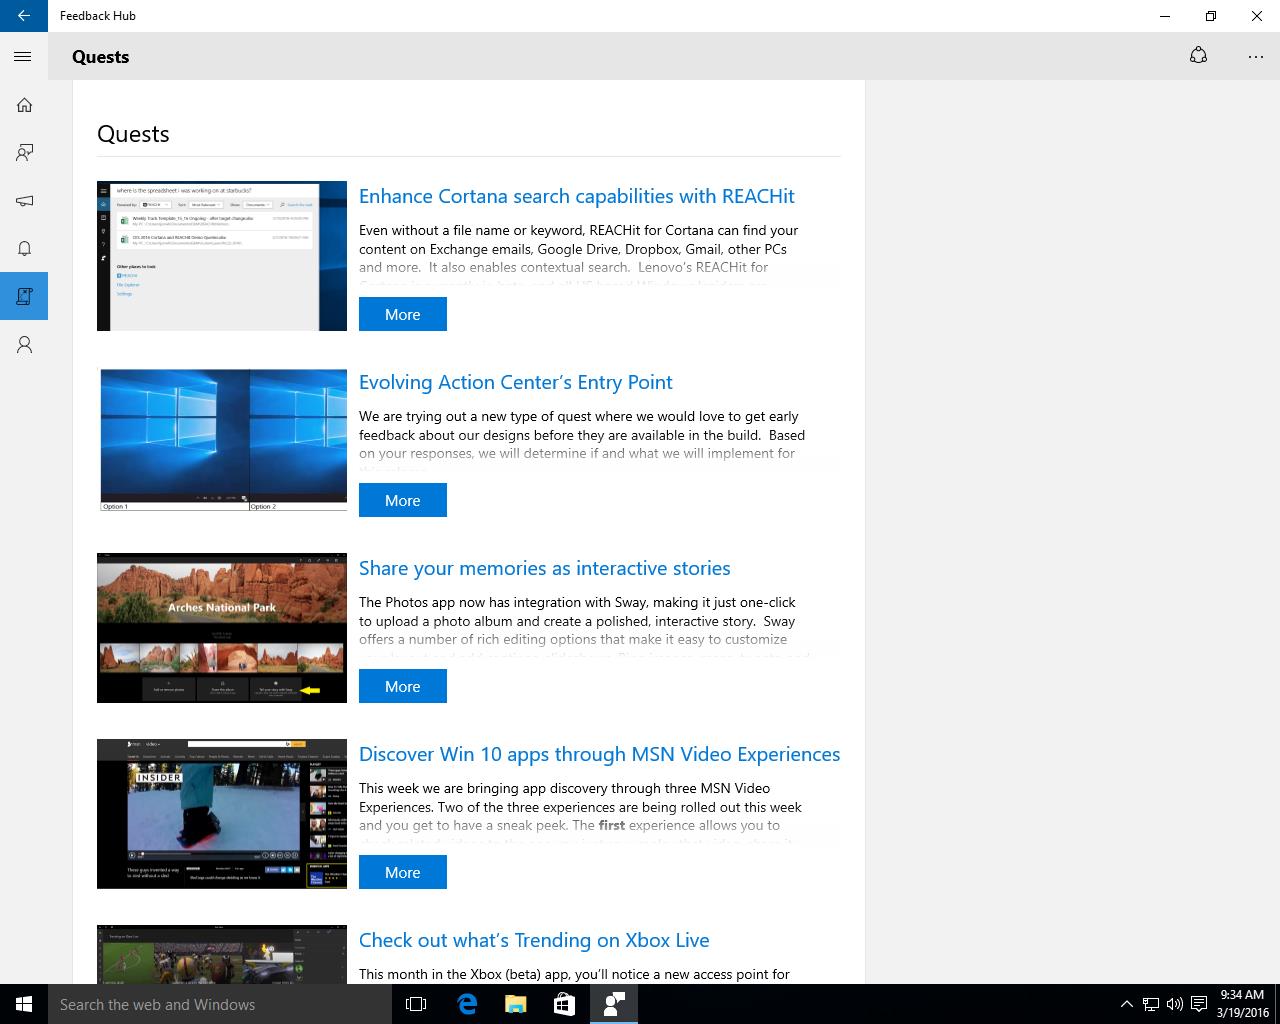
Task: Open the hamburger navigation menu
Action: 23,57
